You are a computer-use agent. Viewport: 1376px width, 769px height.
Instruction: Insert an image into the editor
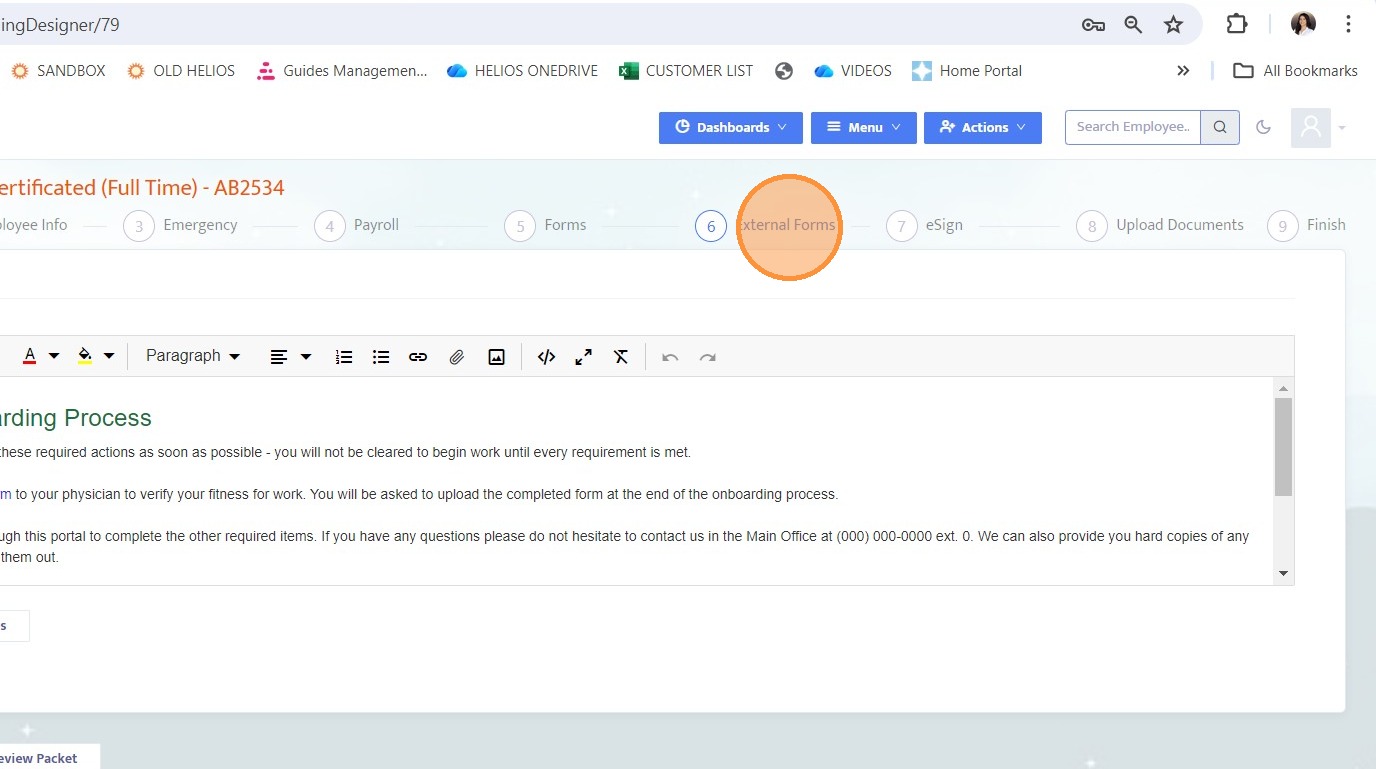point(496,357)
